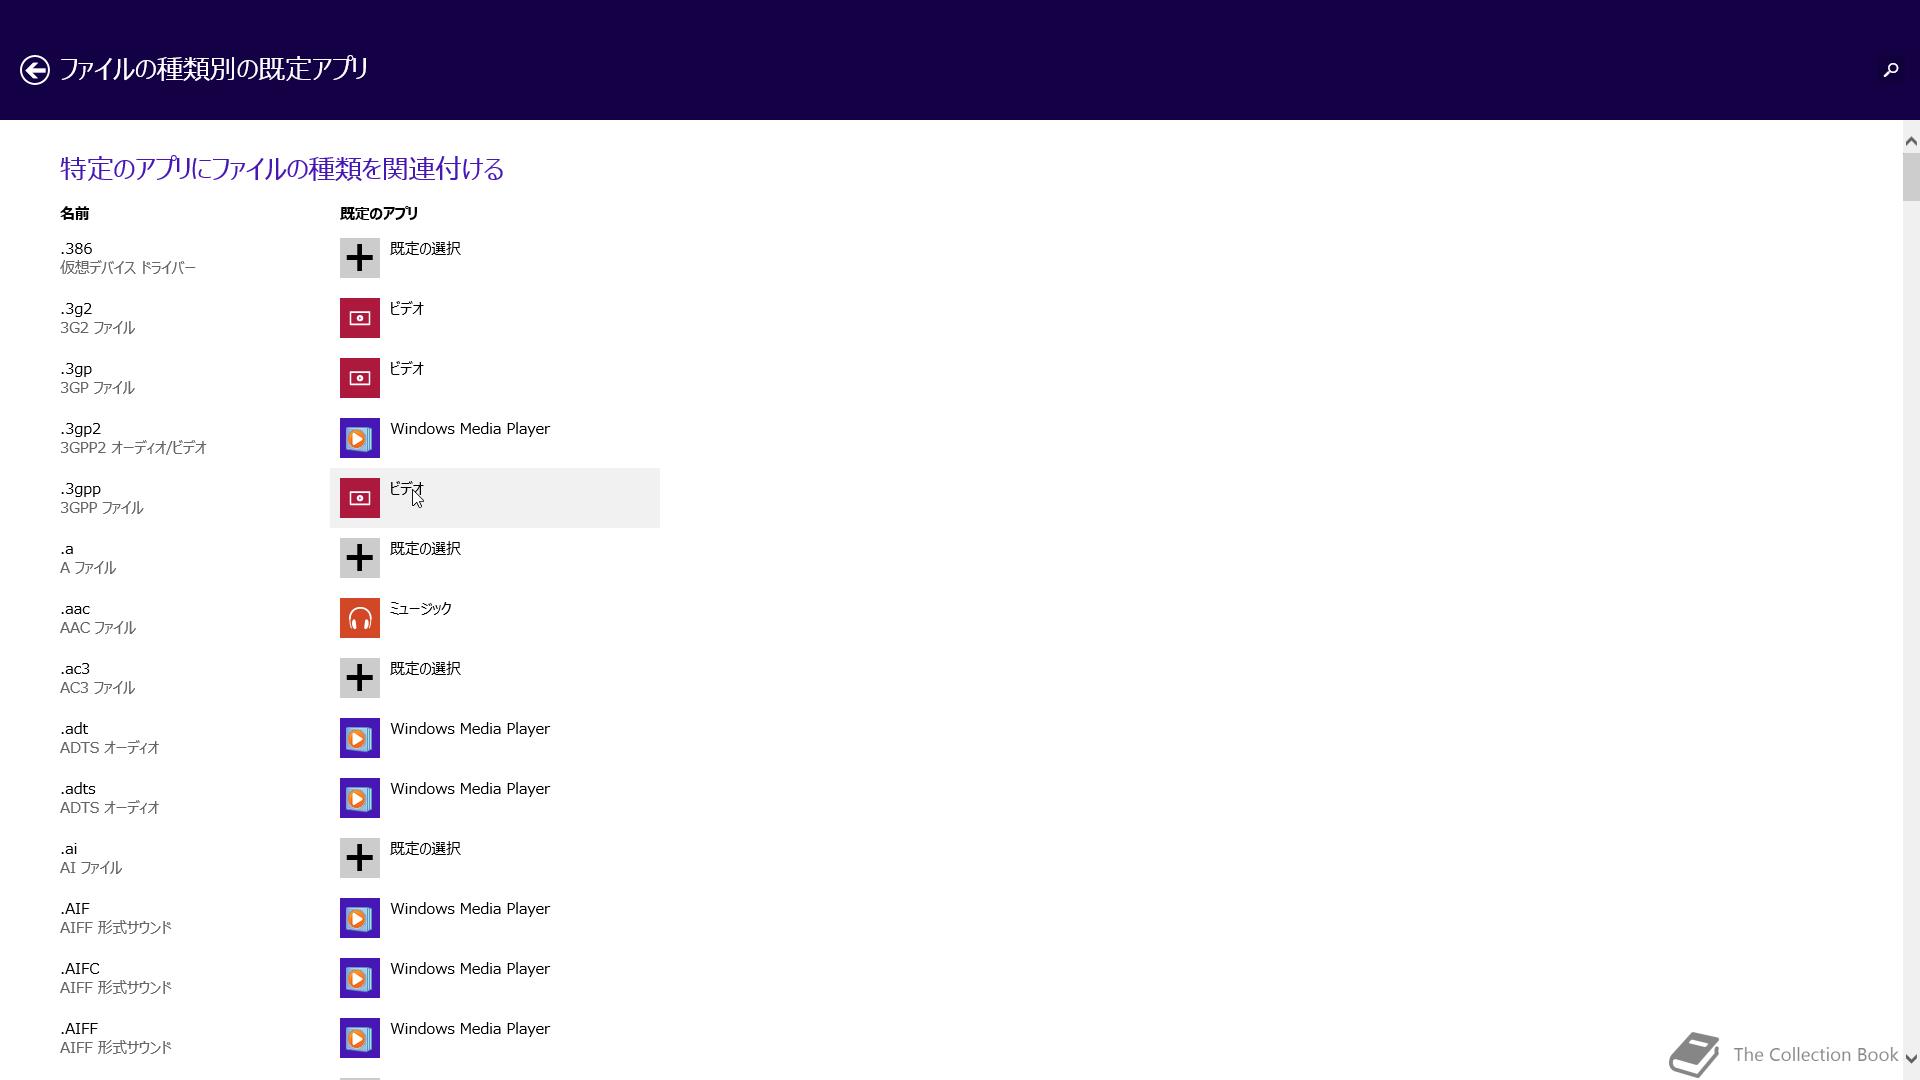Select .ac3 extension name text
Image resolution: width=1920 pixels, height=1080 pixels.
click(75, 668)
